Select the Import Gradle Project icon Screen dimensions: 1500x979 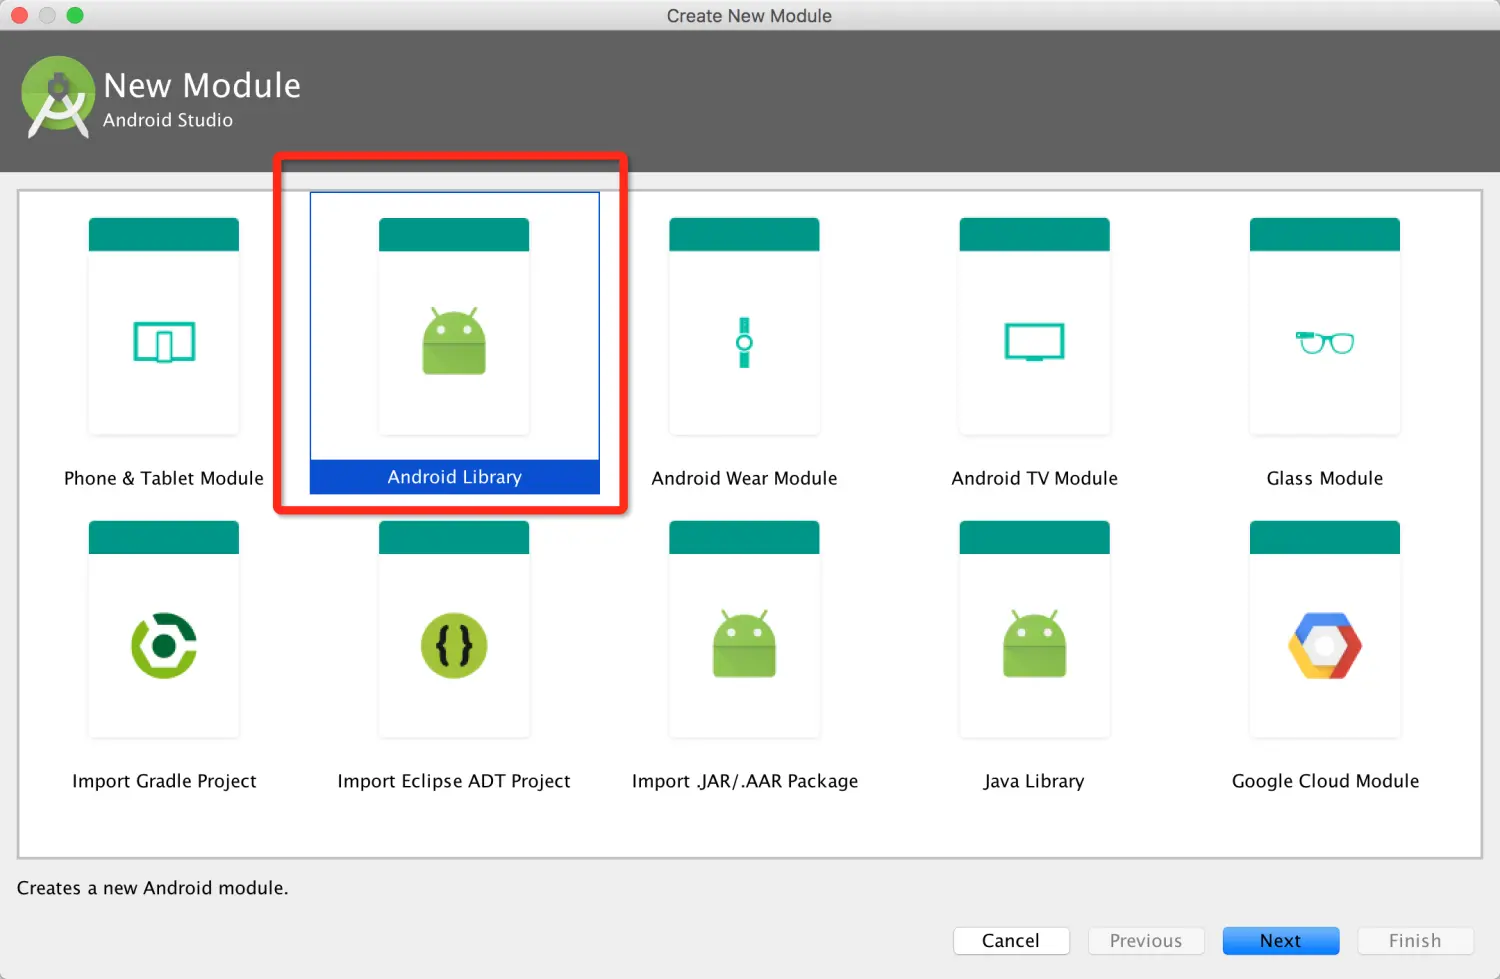[x=164, y=646]
